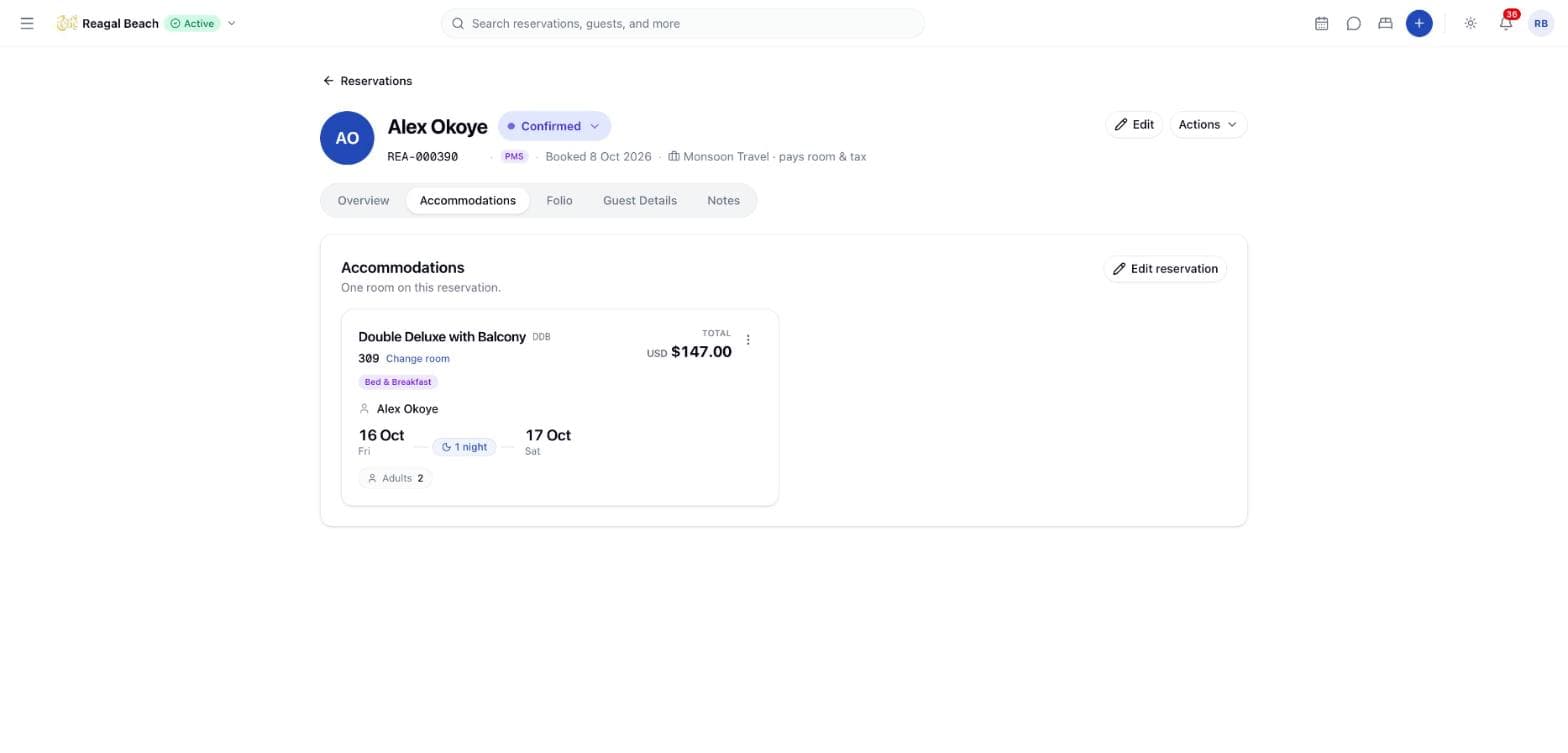This screenshot has width=1568, height=753.
Task: Open the Guest Details tab
Action: click(639, 201)
